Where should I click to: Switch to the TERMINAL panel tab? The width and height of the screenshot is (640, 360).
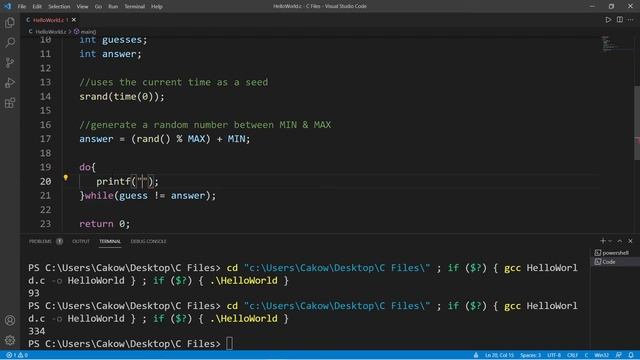[x=110, y=241]
